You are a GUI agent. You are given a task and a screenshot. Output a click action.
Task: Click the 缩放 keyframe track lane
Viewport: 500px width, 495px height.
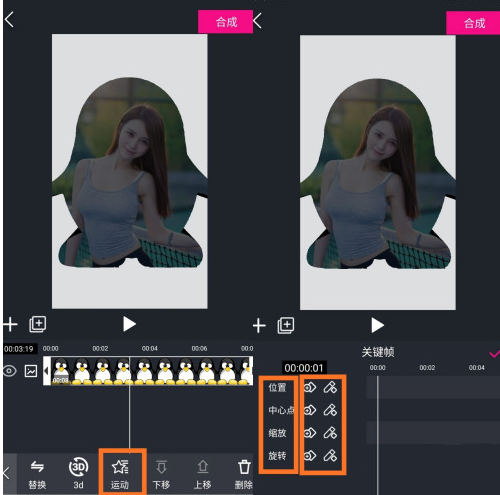click(433, 433)
